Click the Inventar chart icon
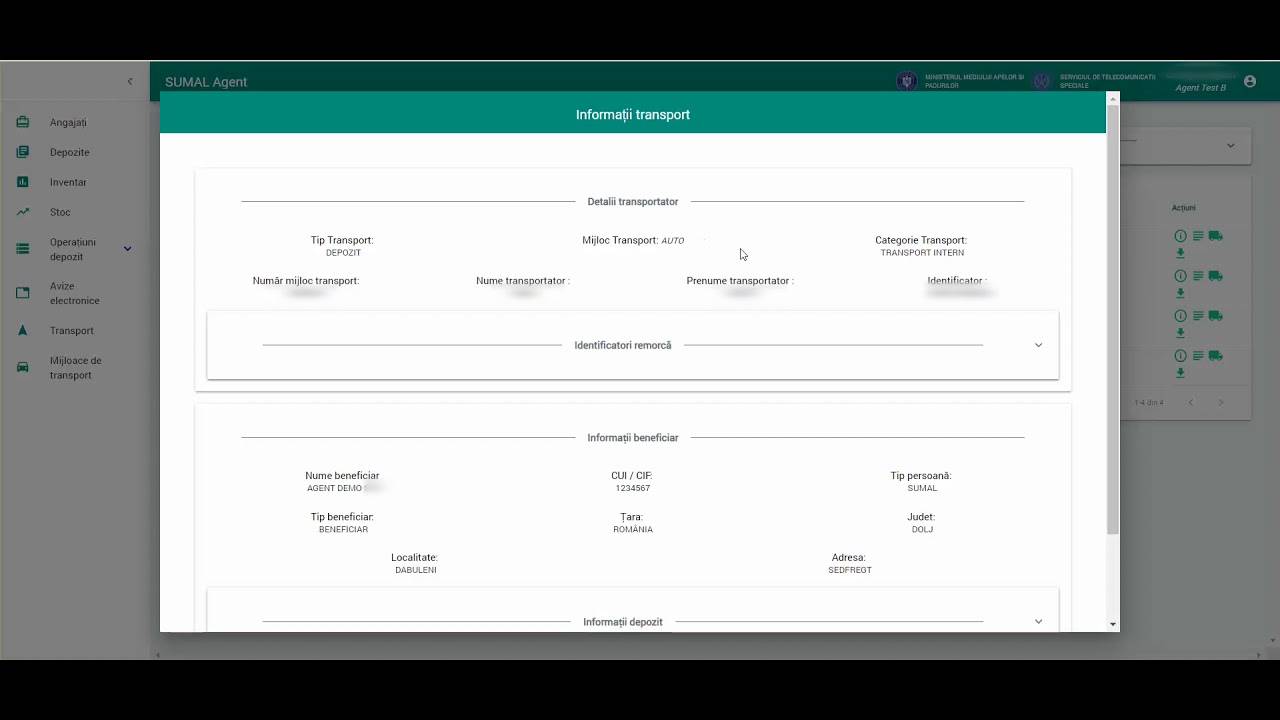Viewport: 1280px width, 720px height. 22,181
